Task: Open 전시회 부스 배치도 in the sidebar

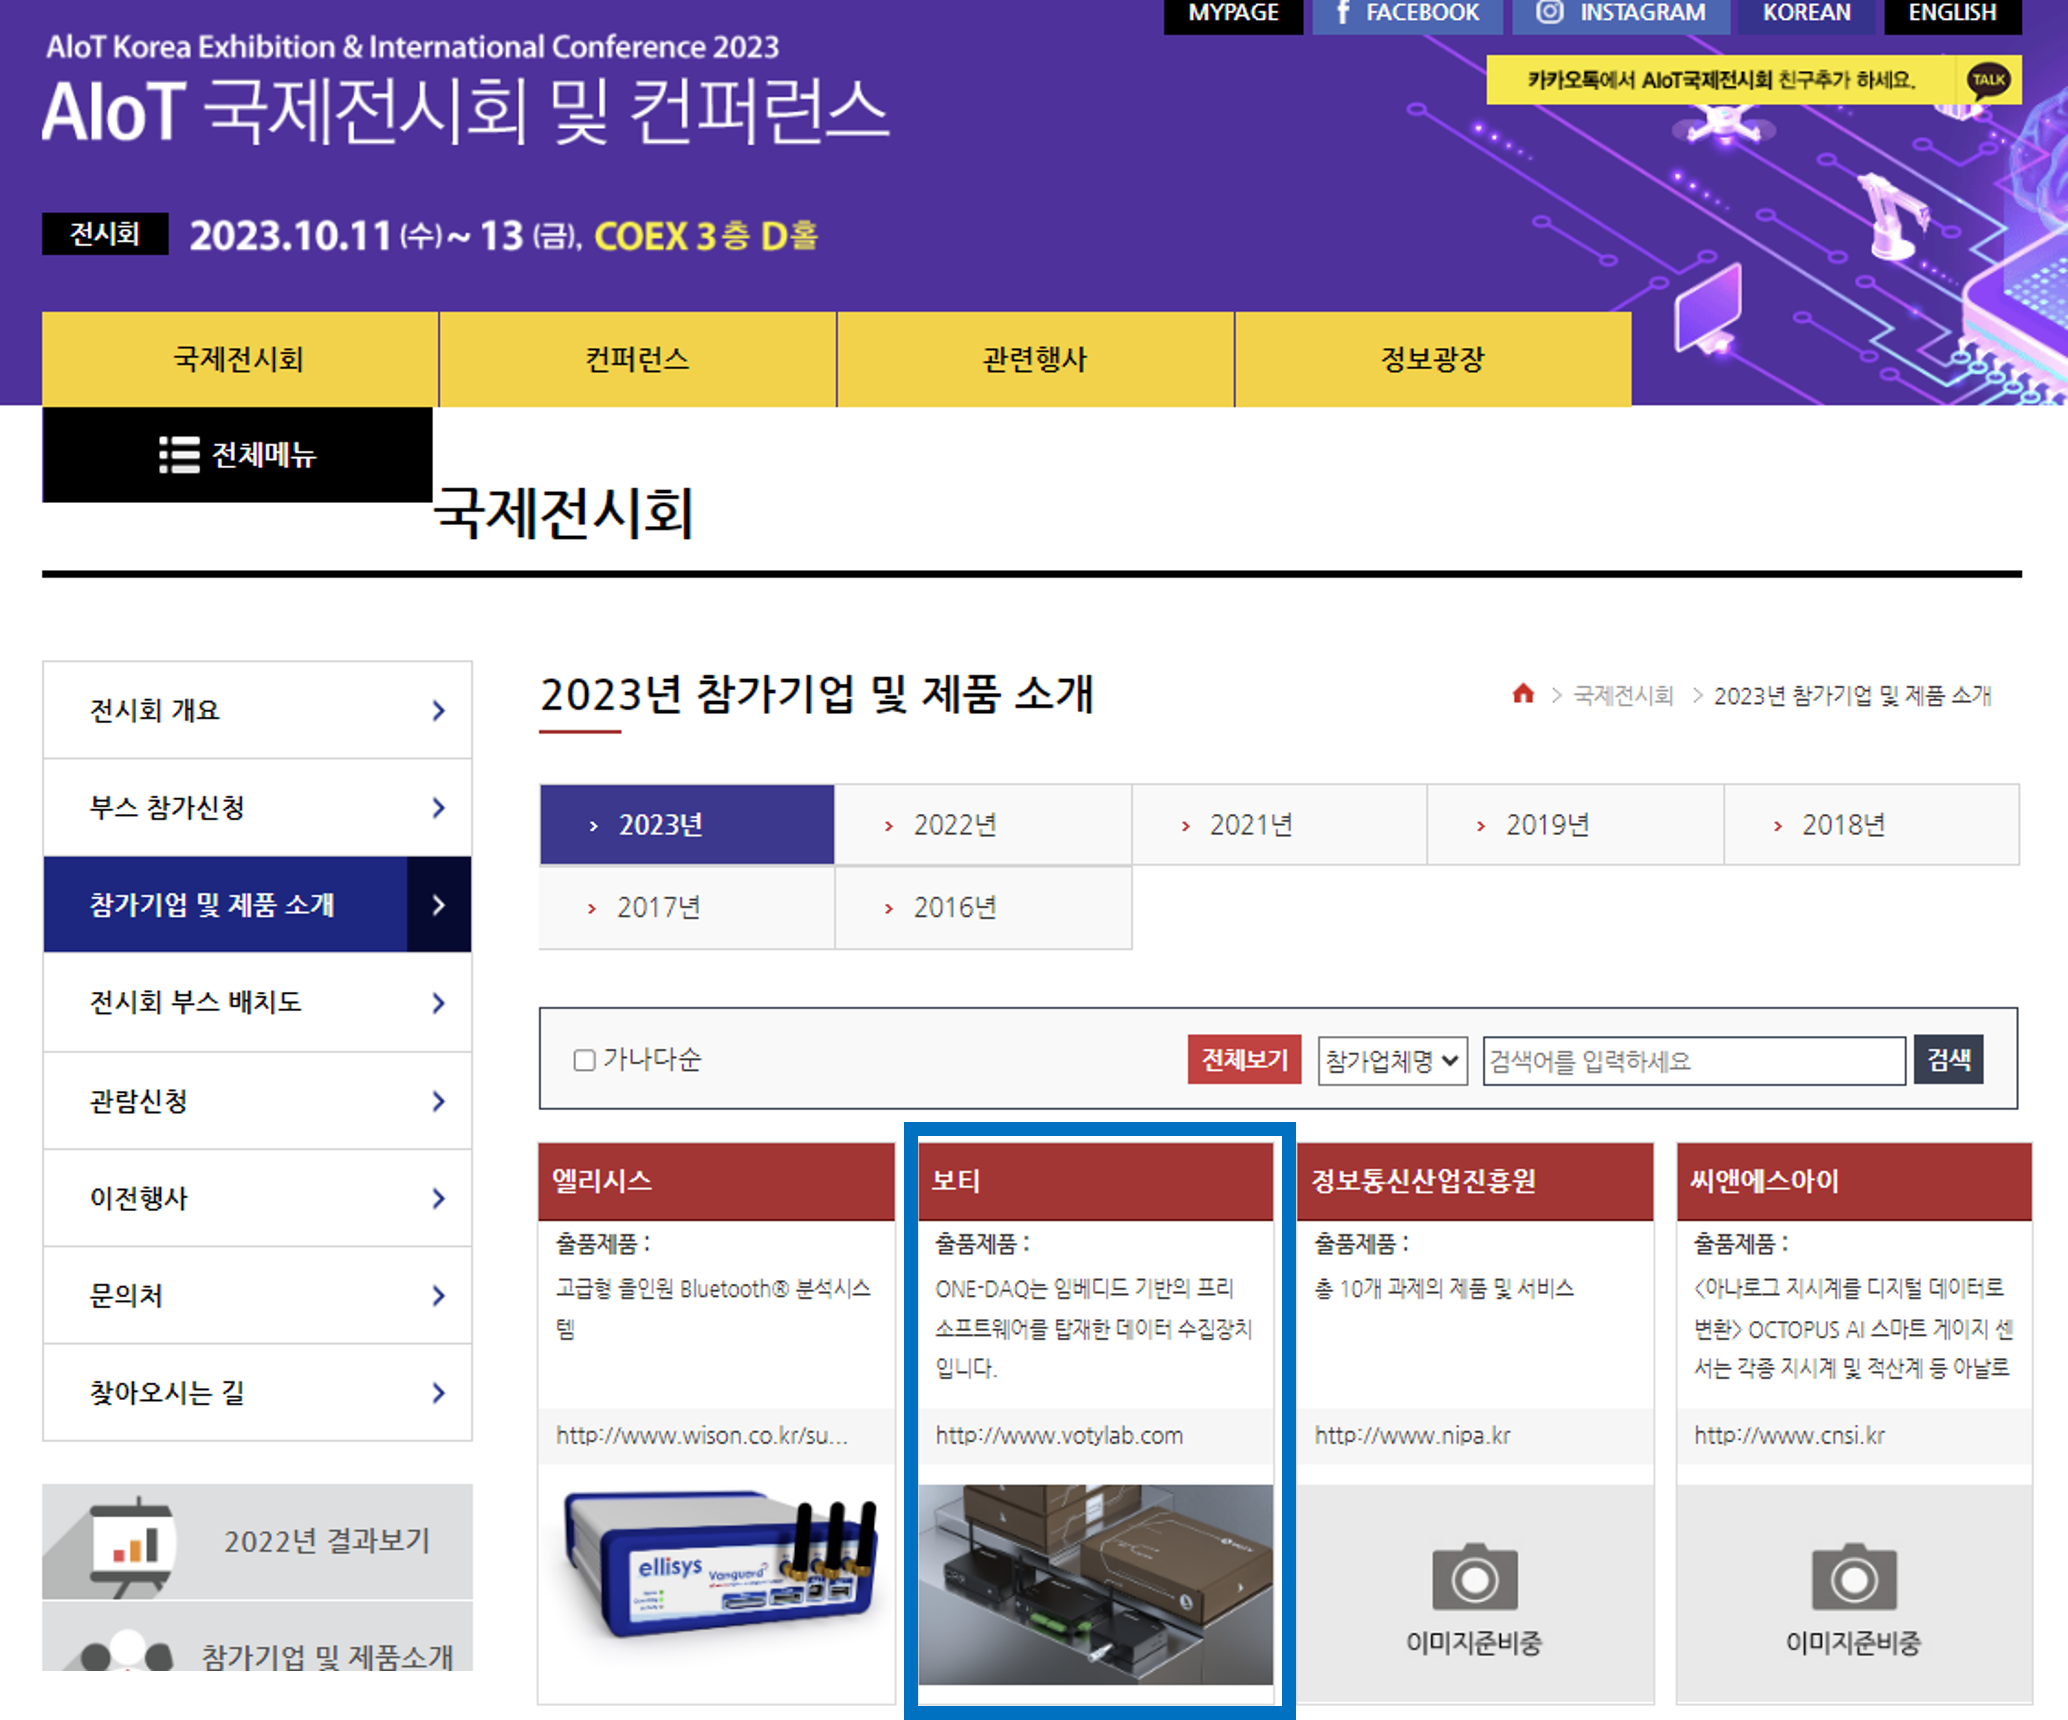Action: click(257, 1002)
